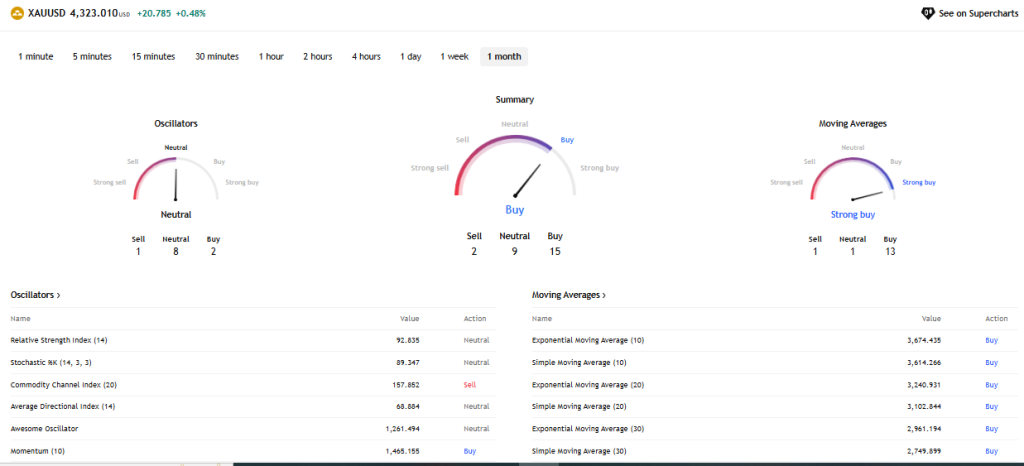Choose the 2 hours timeframe
The image size is (1024, 466).
point(317,57)
